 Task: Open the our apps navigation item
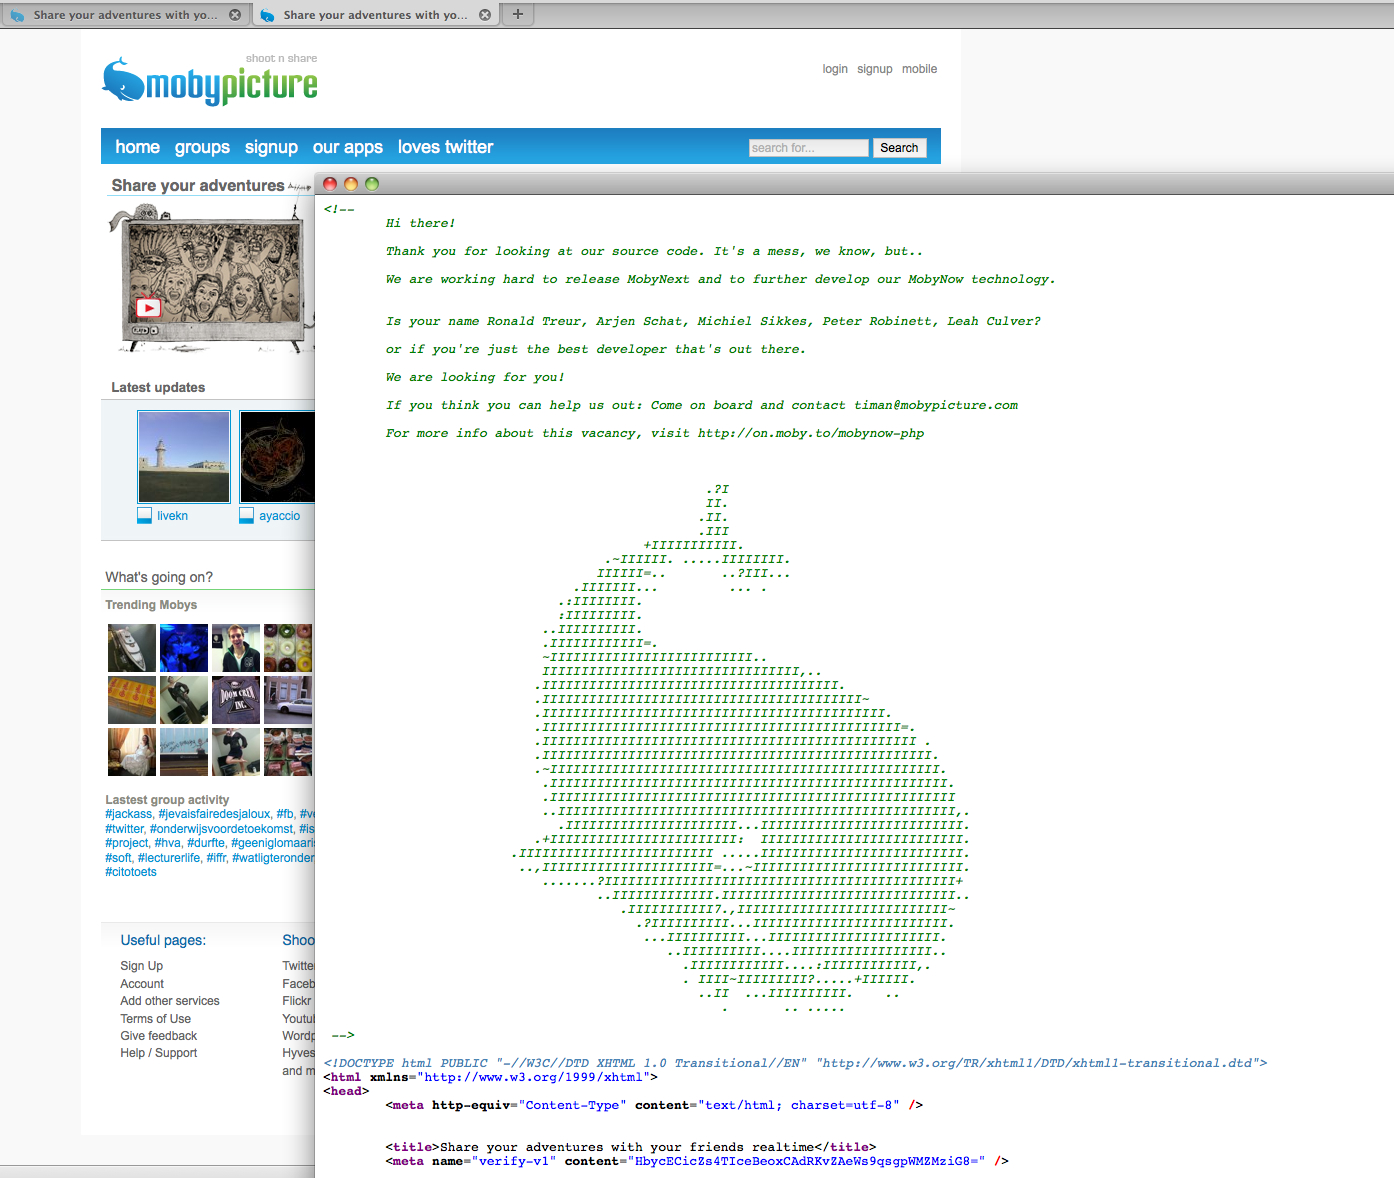tap(347, 147)
